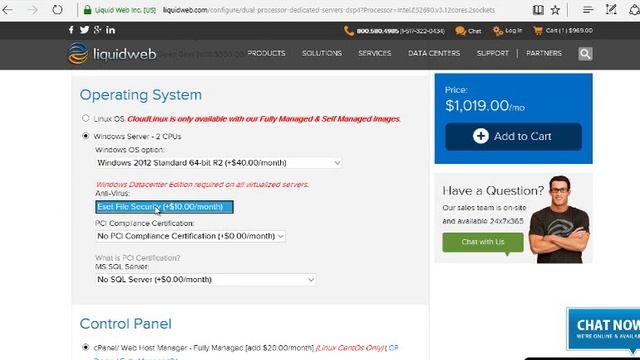
Task: Click the Windows Datacenter Edition required notice
Action: 202,184
